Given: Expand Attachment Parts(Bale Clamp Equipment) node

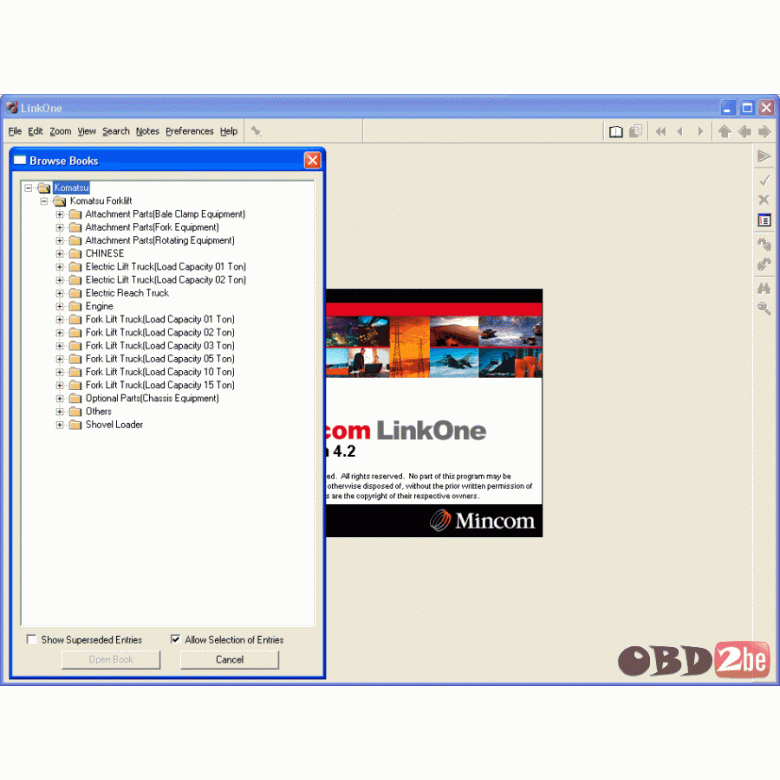Looking at the screenshot, I should (x=60, y=214).
